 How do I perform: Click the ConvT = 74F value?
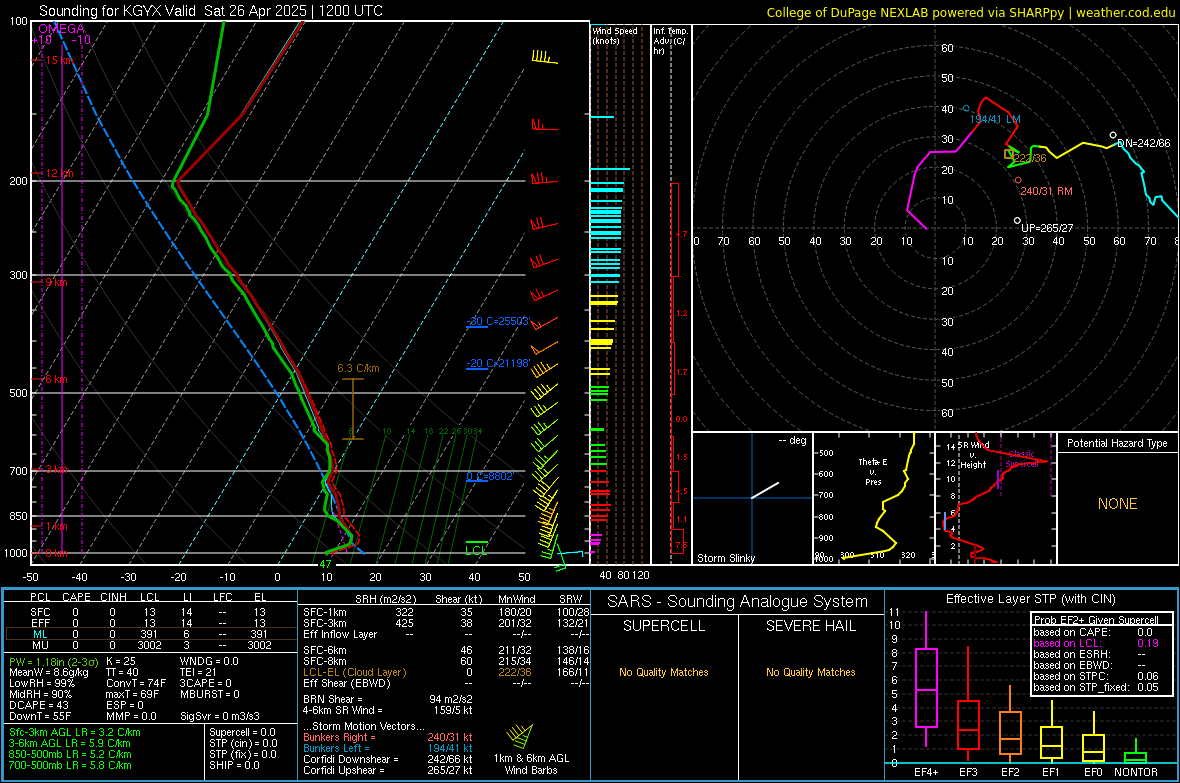point(136,683)
